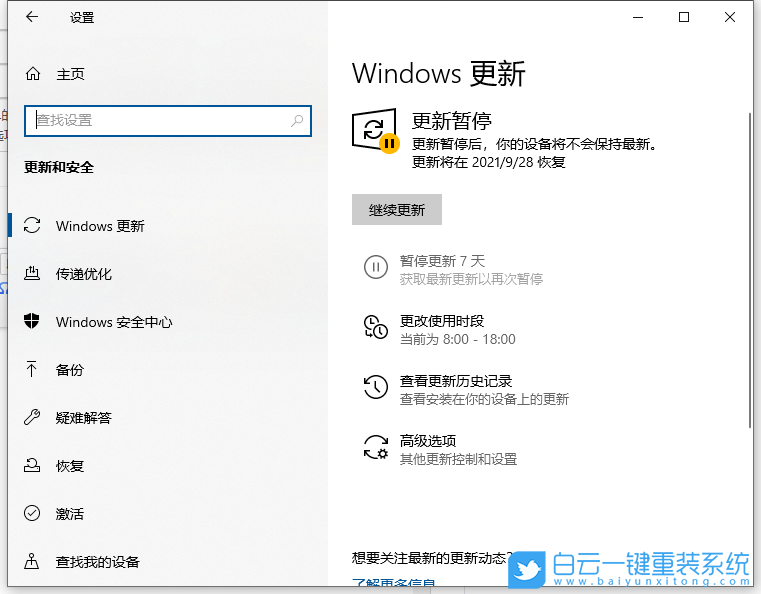Viewport: 761px width, 594px height.
Task: Click the 恢复 icon
Action: pos(32,465)
